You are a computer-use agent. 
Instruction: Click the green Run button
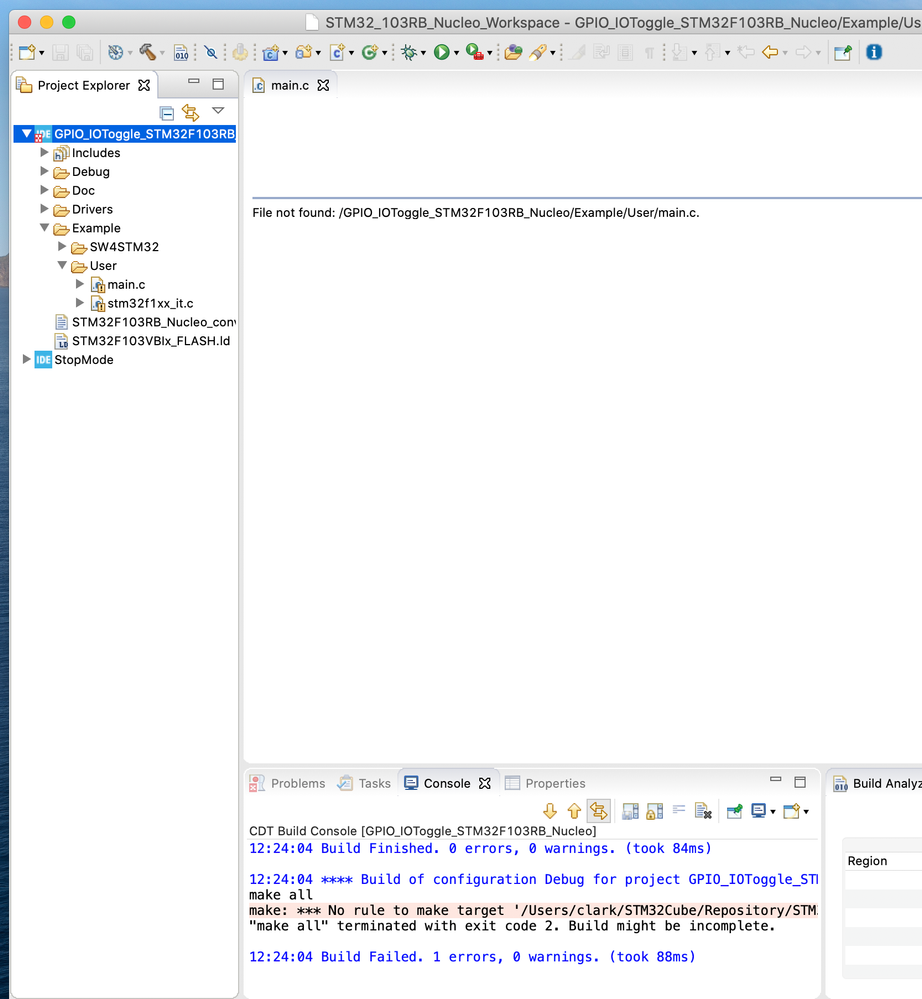coord(442,52)
